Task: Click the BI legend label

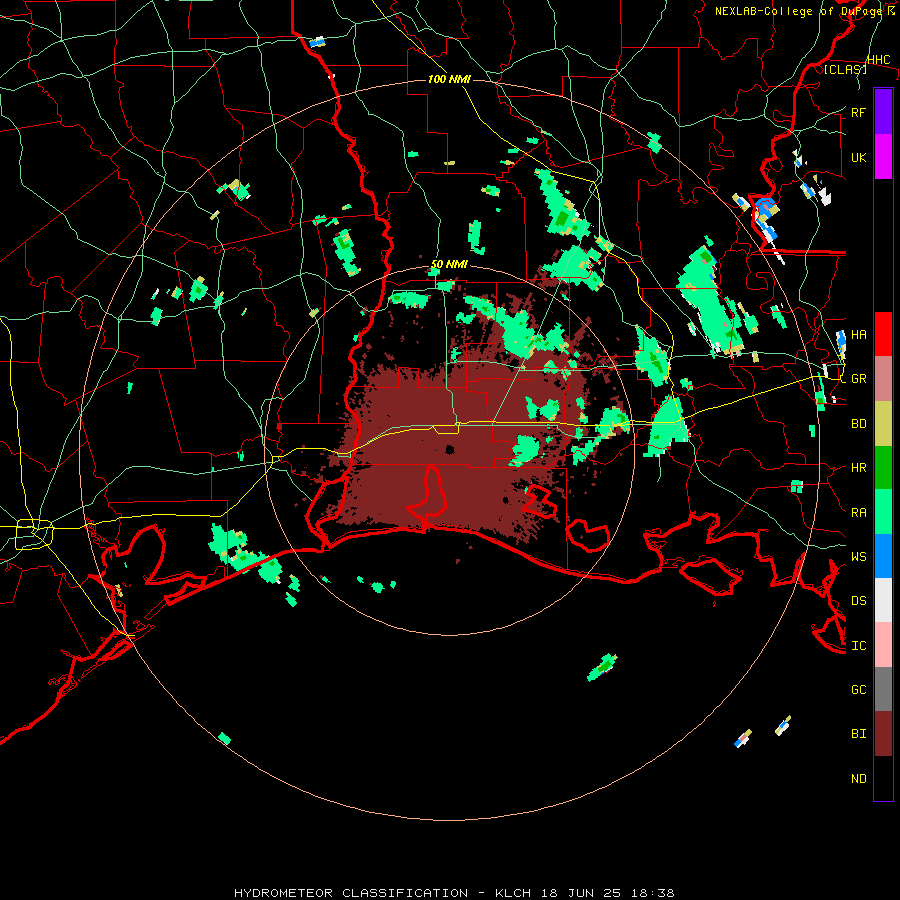Action: coord(858,734)
